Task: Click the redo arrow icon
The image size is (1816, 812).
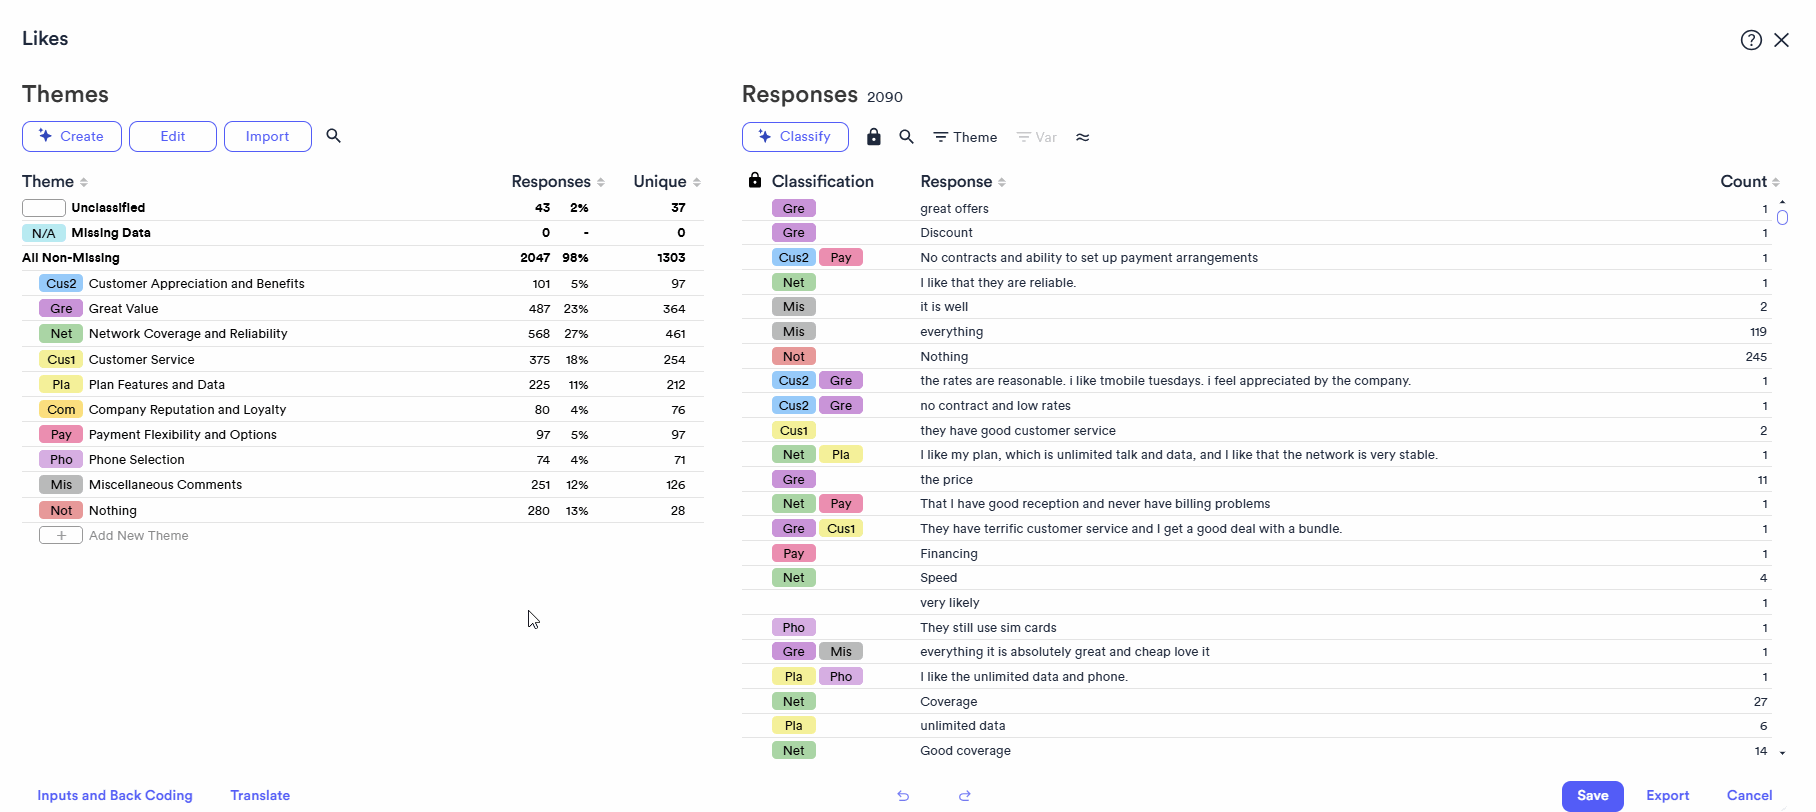Action: (965, 796)
